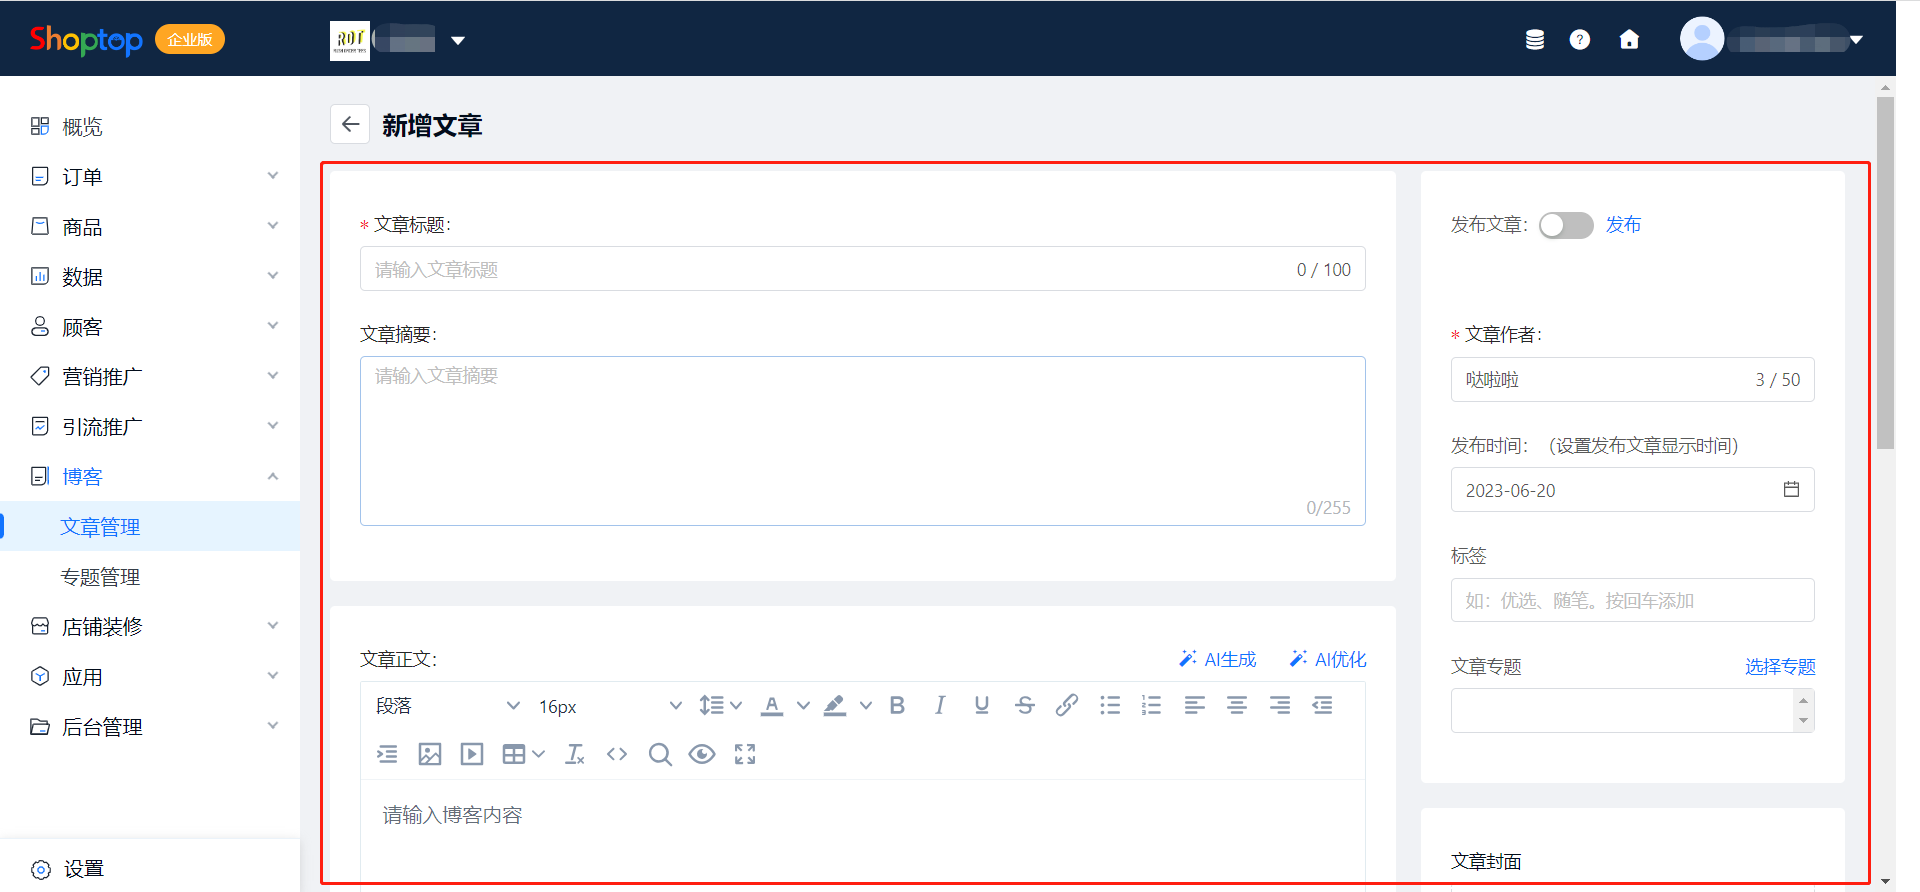Insert an image into the article
The height and width of the screenshot is (892, 1920).
tap(430, 754)
